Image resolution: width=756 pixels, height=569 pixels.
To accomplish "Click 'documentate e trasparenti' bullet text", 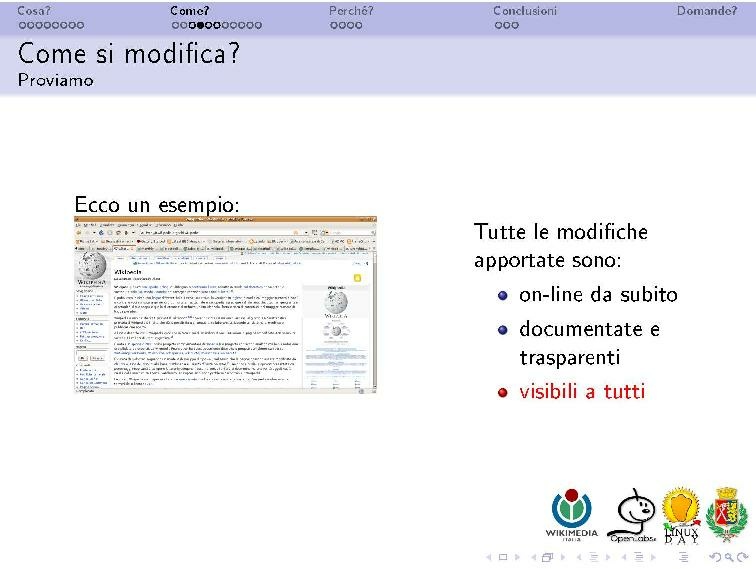I will coord(589,343).
